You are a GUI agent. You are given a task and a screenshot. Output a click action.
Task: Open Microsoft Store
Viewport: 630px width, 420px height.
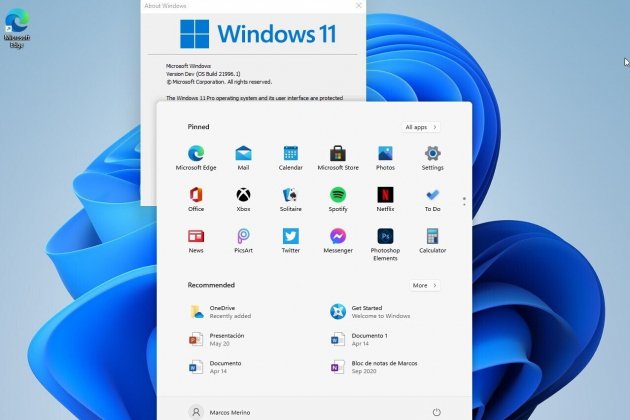click(338, 158)
